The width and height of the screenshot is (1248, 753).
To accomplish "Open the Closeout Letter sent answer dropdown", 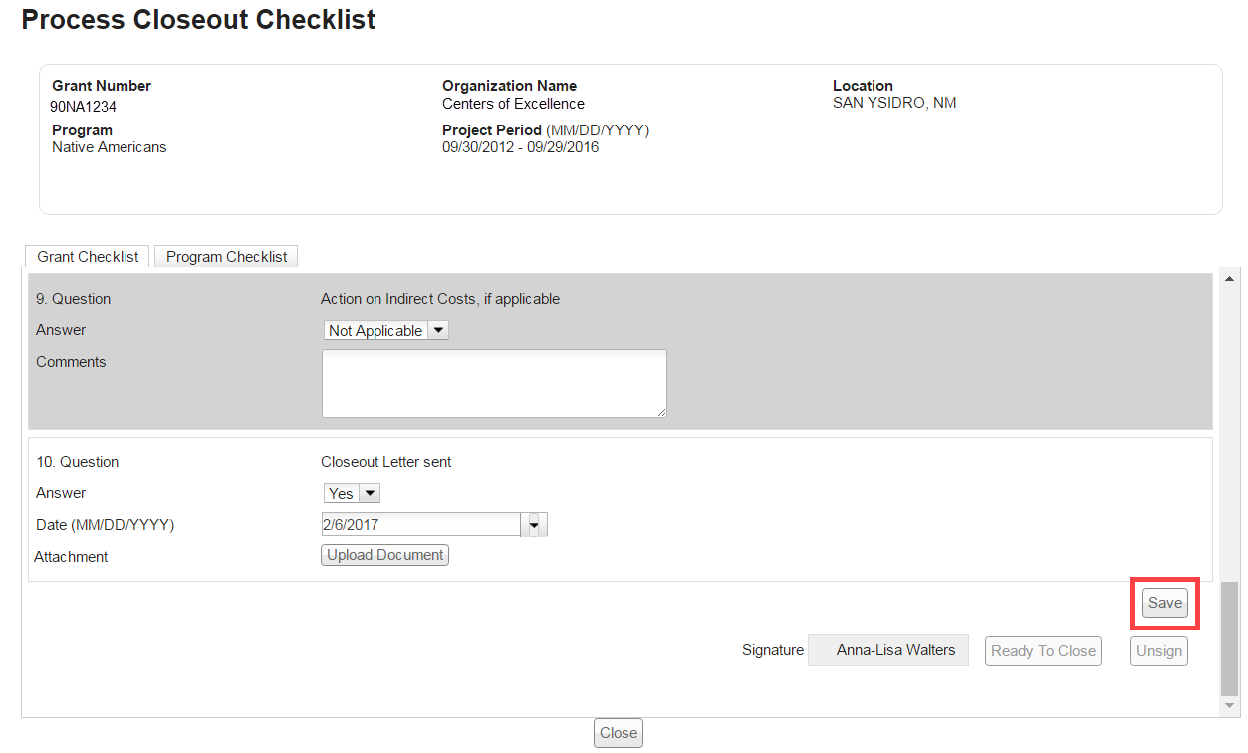I will pyautogui.click(x=370, y=494).
